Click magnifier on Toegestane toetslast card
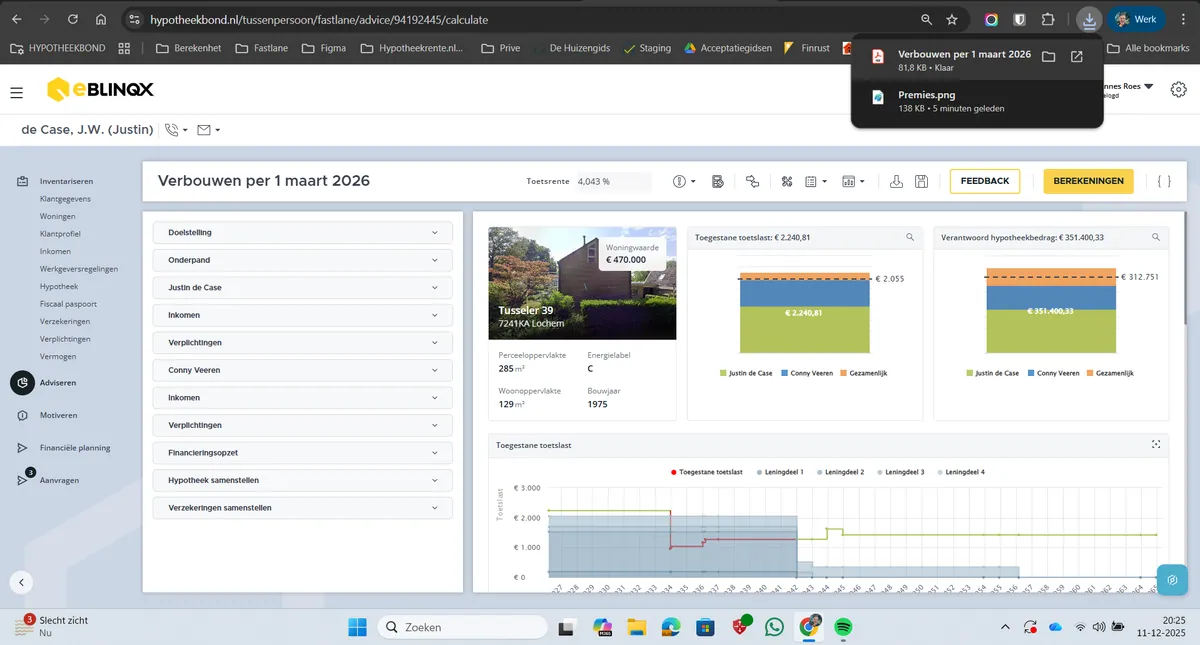The width and height of the screenshot is (1200, 645). click(910, 237)
